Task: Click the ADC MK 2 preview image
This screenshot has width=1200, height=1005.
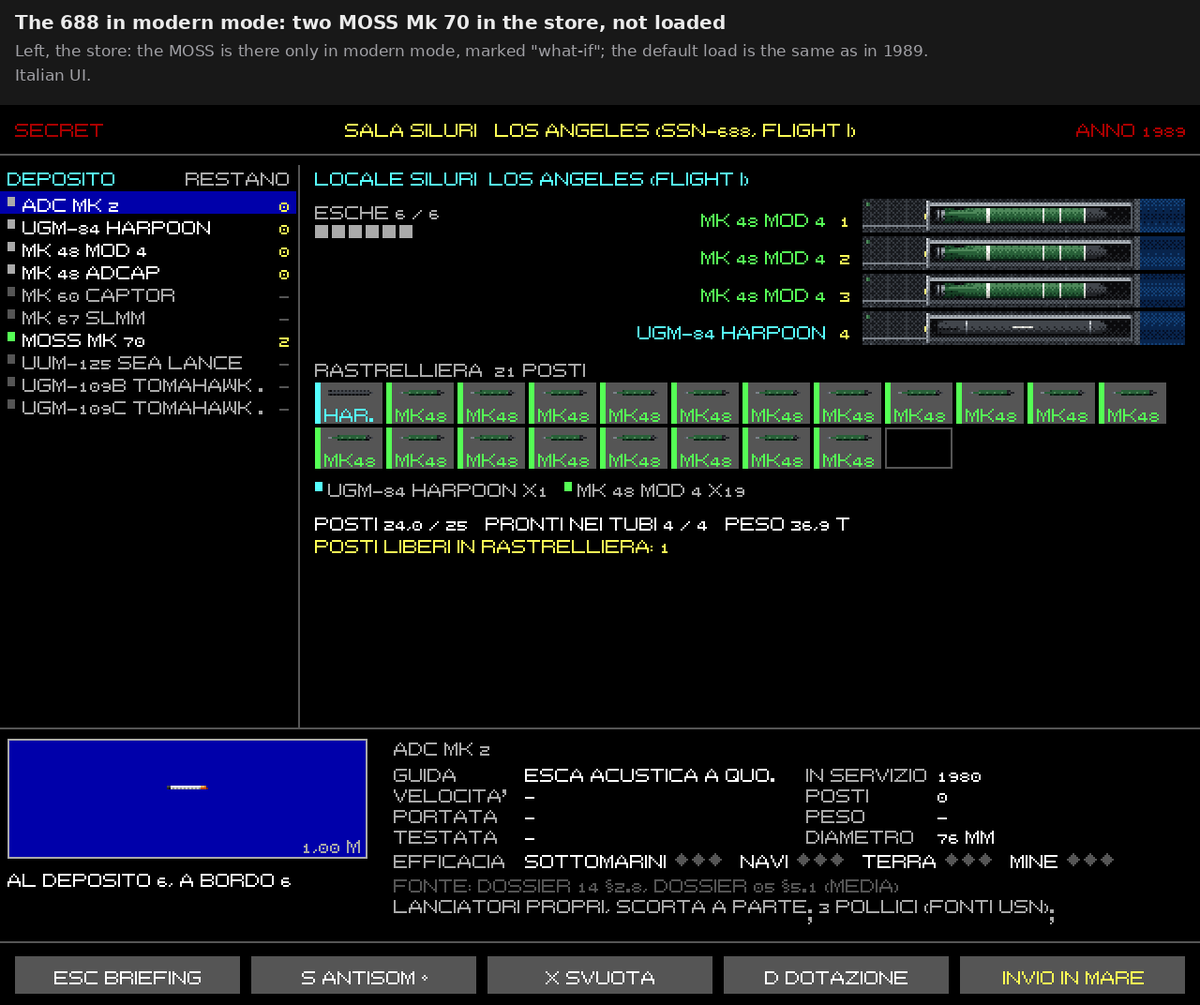Action: pyautogui.click(x=188, y=798)
